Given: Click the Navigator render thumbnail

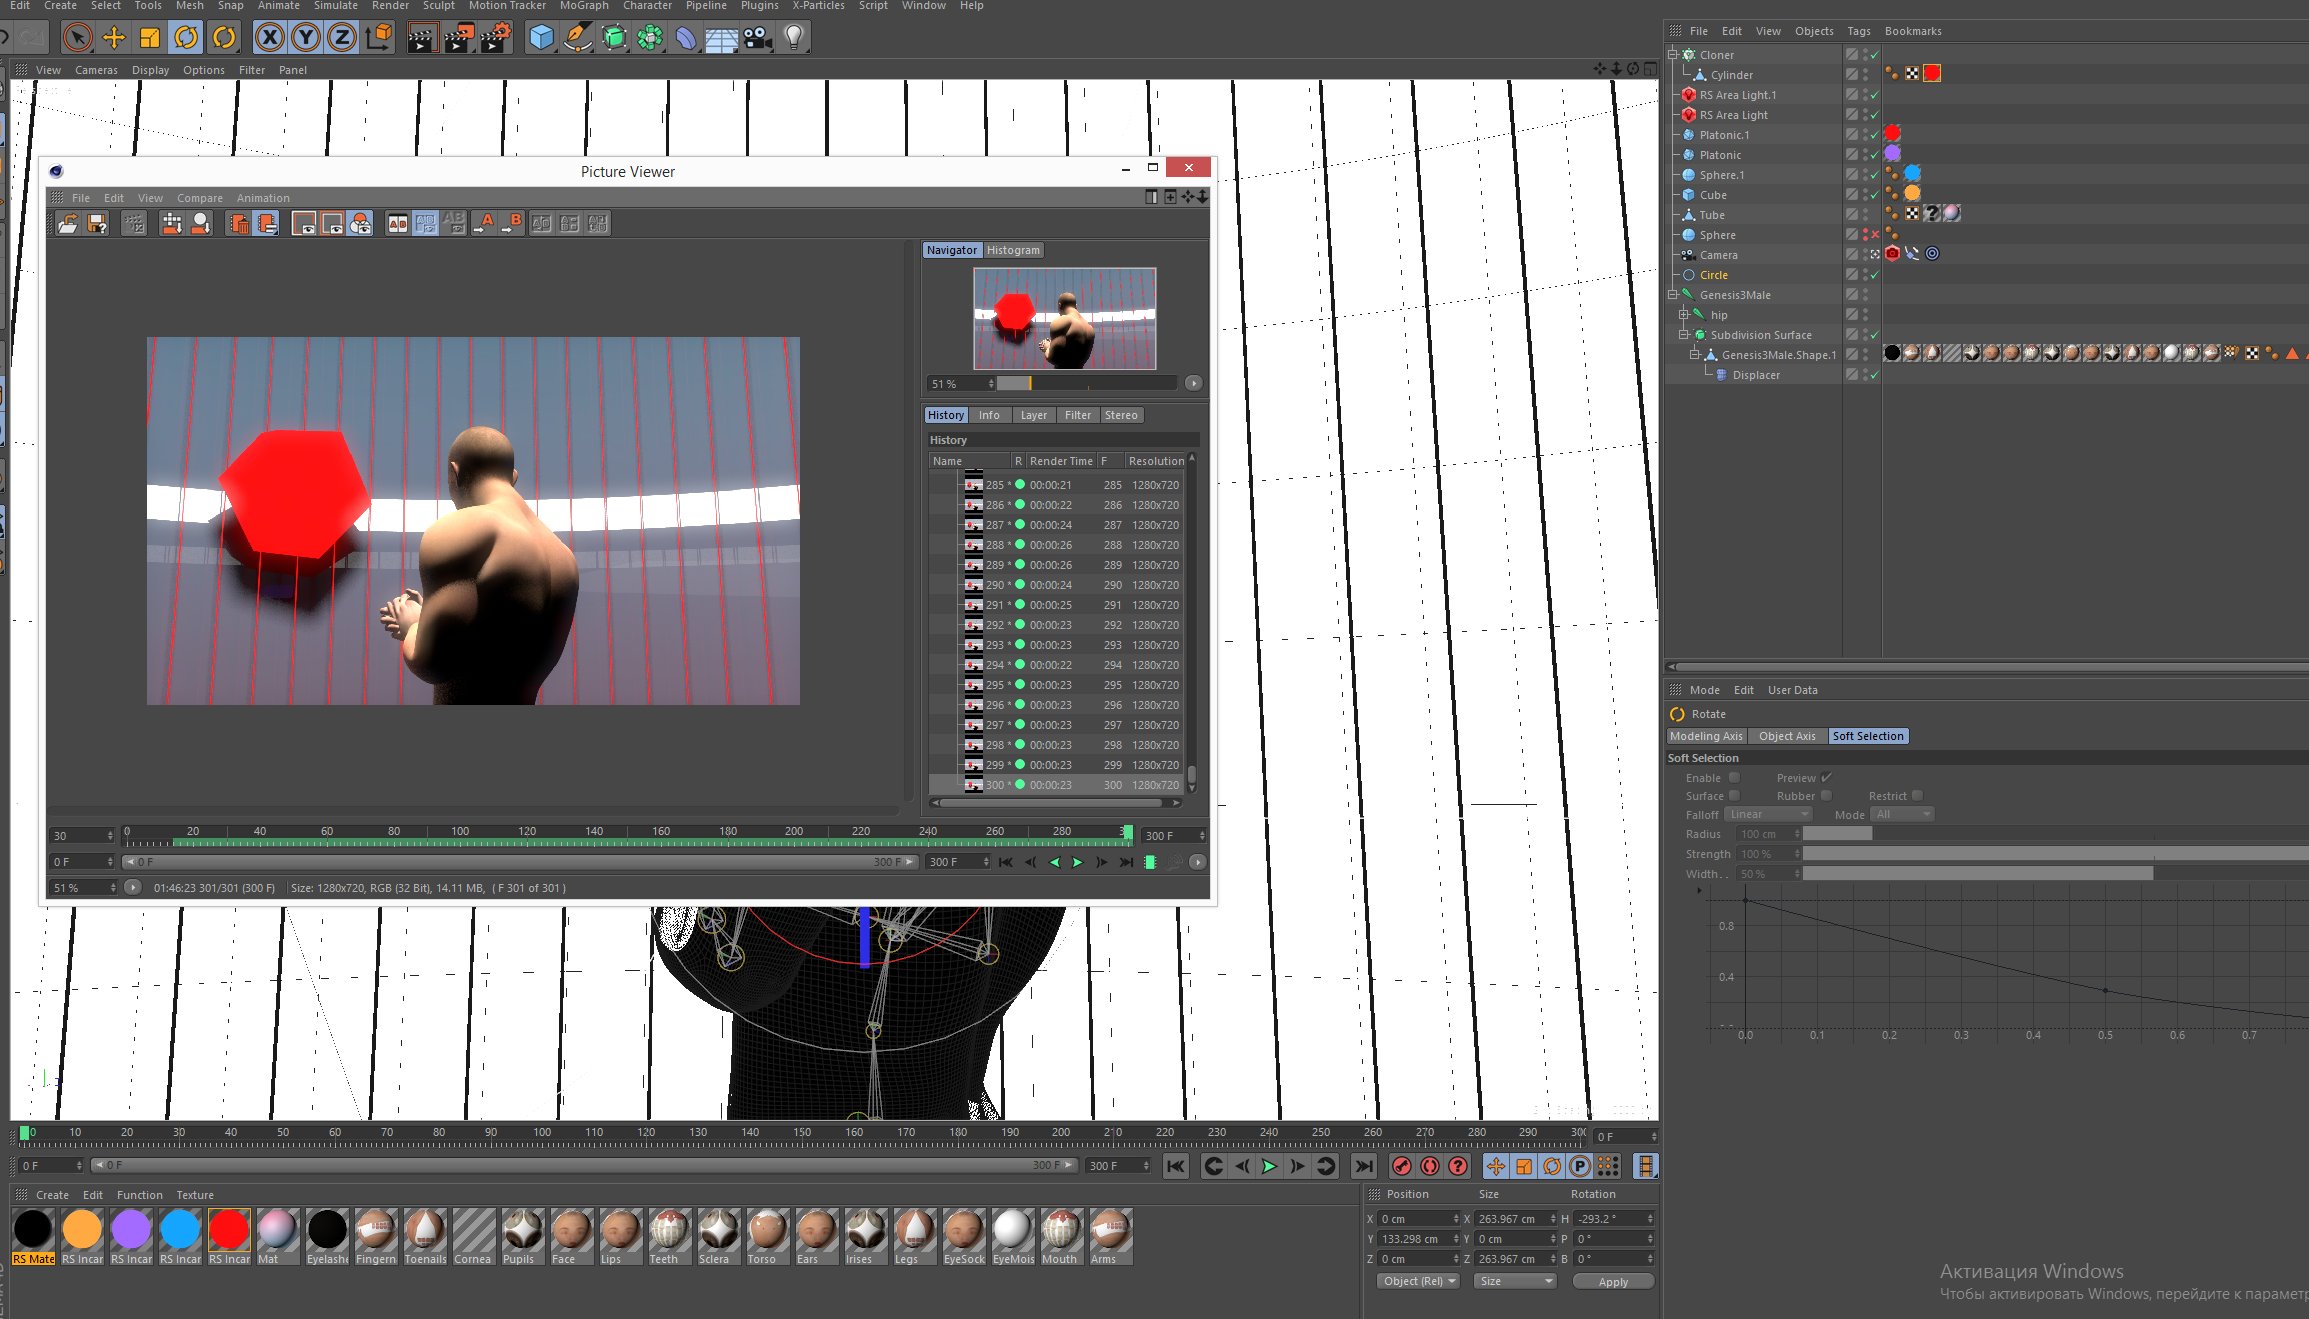Looking at the screenshot, I should coord(1065,319).
